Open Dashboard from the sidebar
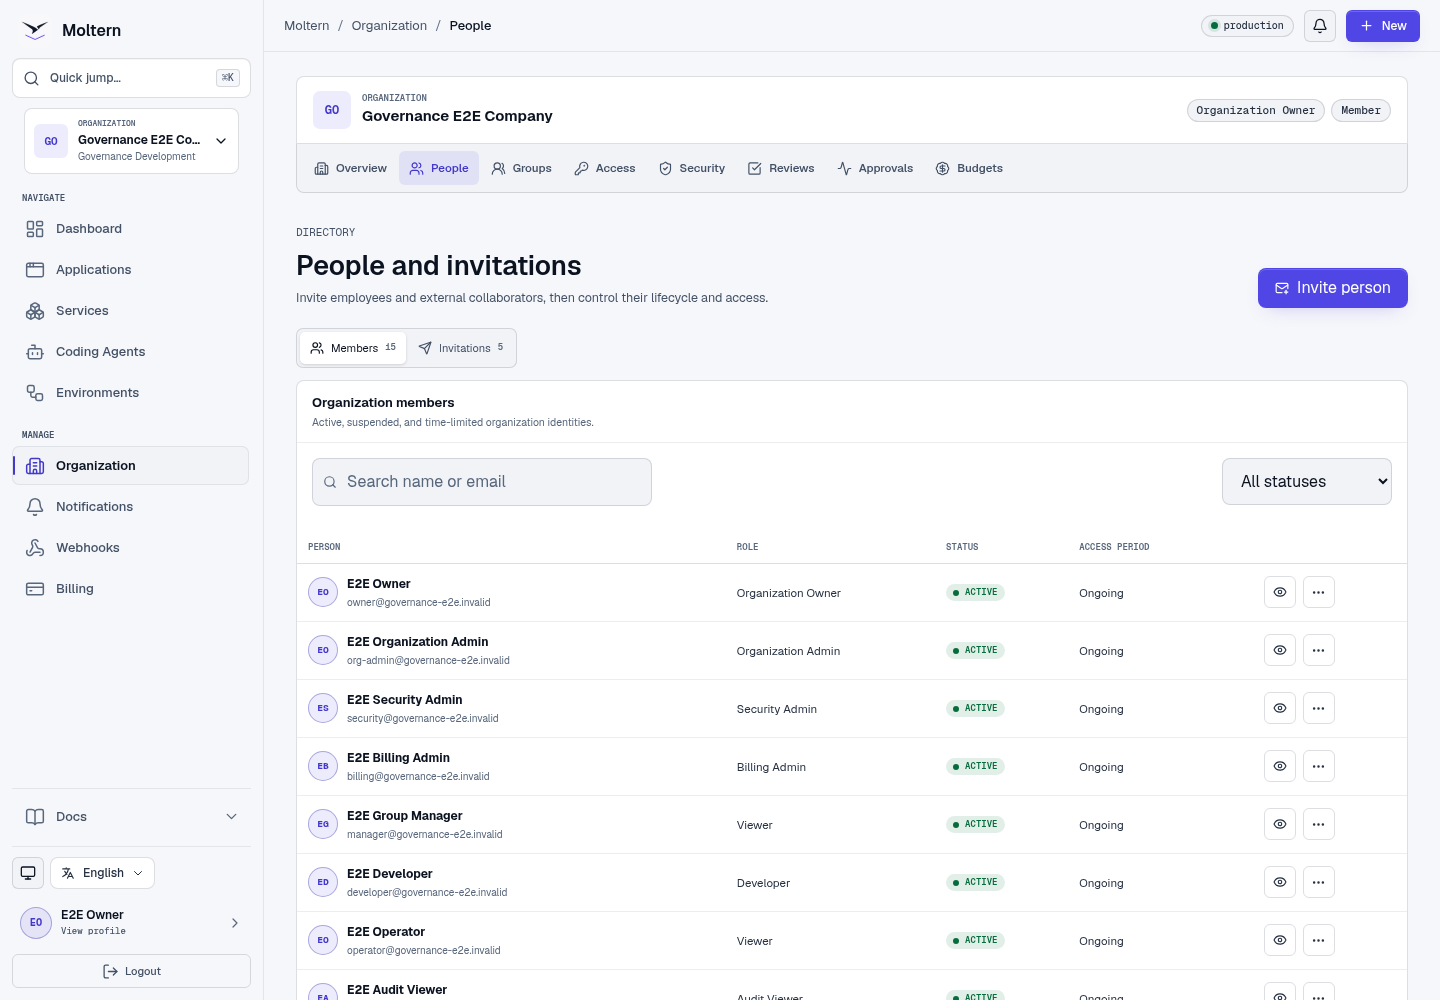Viewport: 1440px width, 1000px height. [x=131, y=229]
